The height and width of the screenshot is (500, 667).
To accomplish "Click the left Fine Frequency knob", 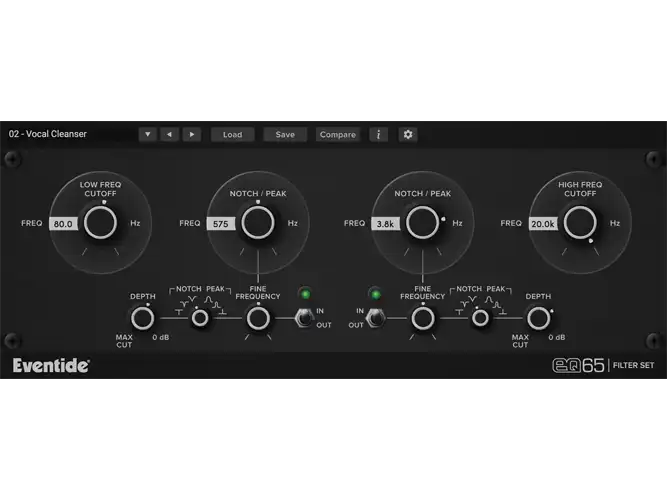I will point(258,318).
